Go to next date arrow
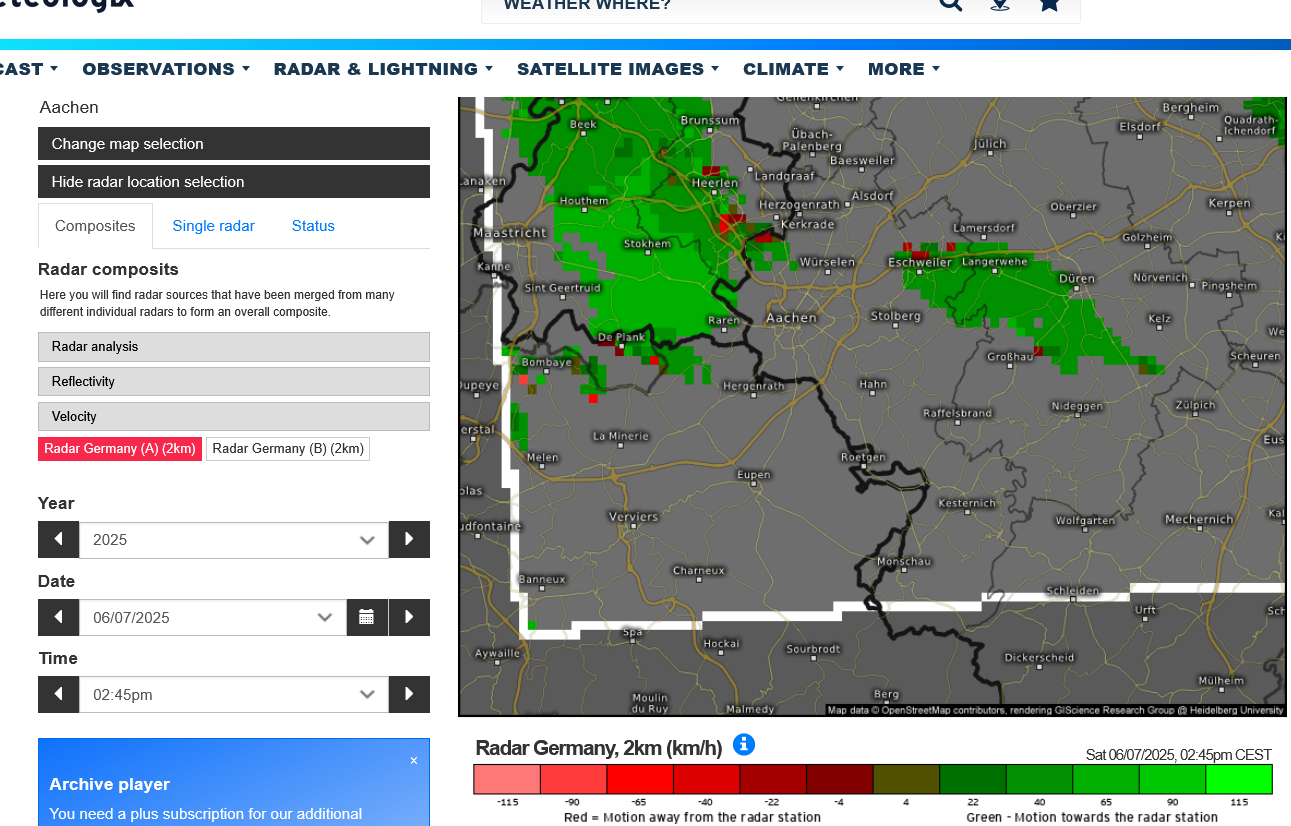This screenshot has width=1291, height=826. [x=409, y=617]
